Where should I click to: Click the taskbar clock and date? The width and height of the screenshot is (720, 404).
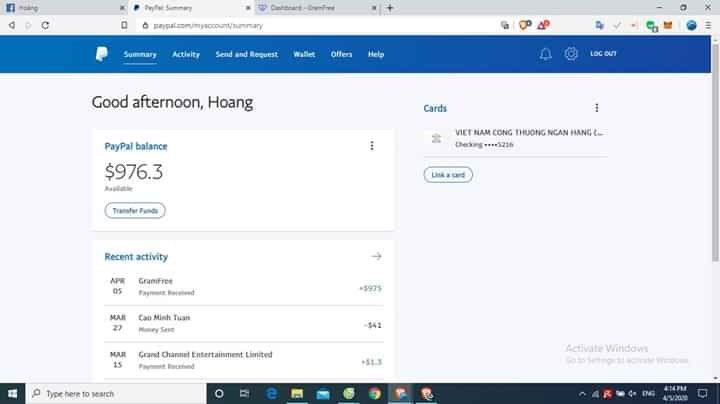point(675,393)
